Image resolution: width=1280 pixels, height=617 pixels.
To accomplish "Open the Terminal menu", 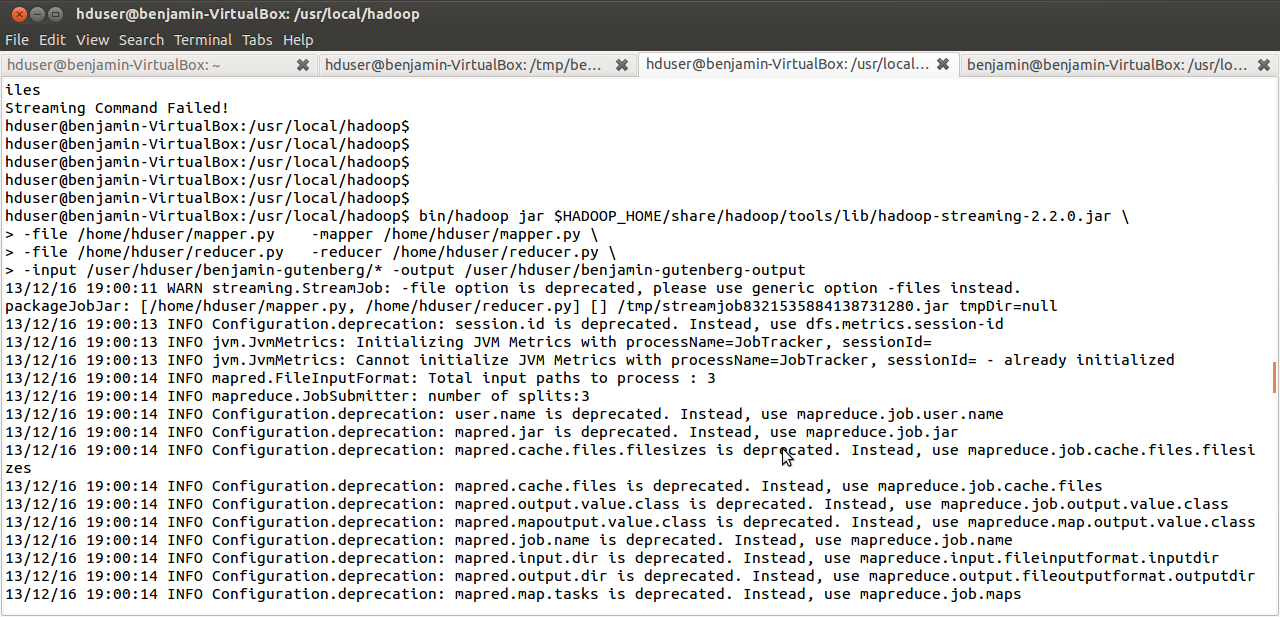I will point(203,40).
